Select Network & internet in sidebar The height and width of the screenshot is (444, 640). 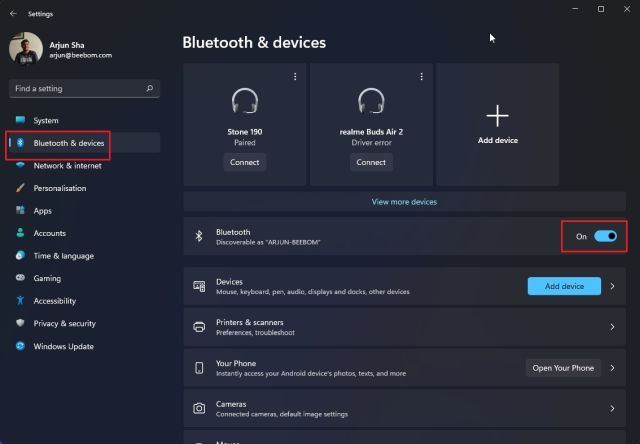(x=67, y=166)
